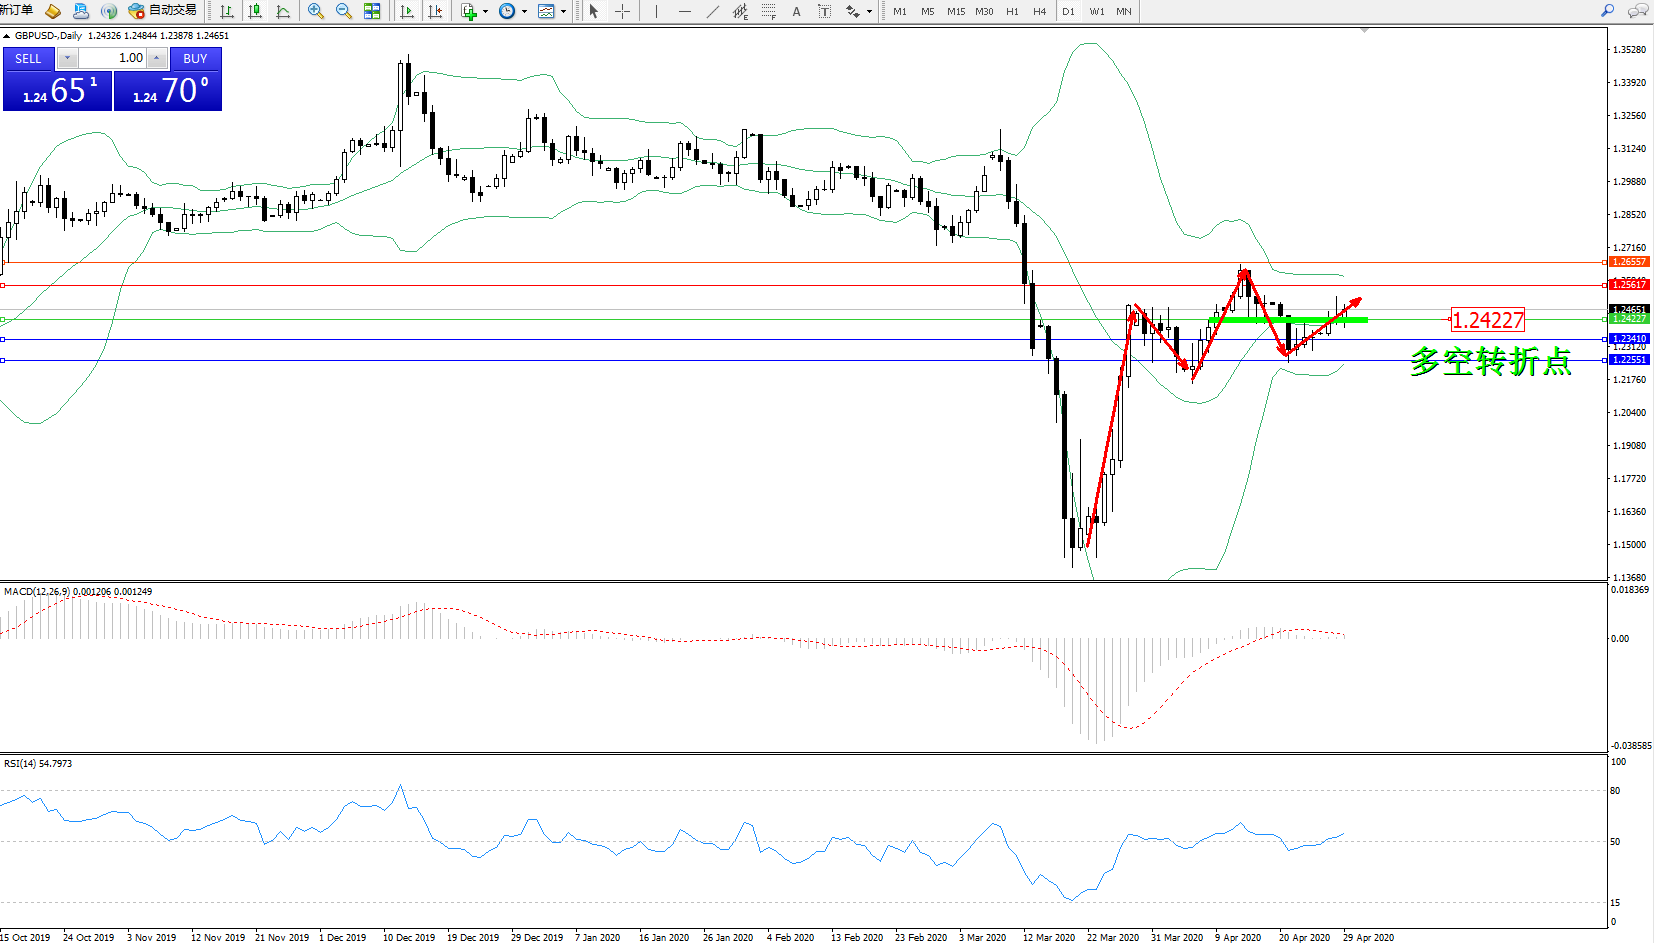
Task: Choose the Fibonacci retracement tool
Action: click(768, 11)
